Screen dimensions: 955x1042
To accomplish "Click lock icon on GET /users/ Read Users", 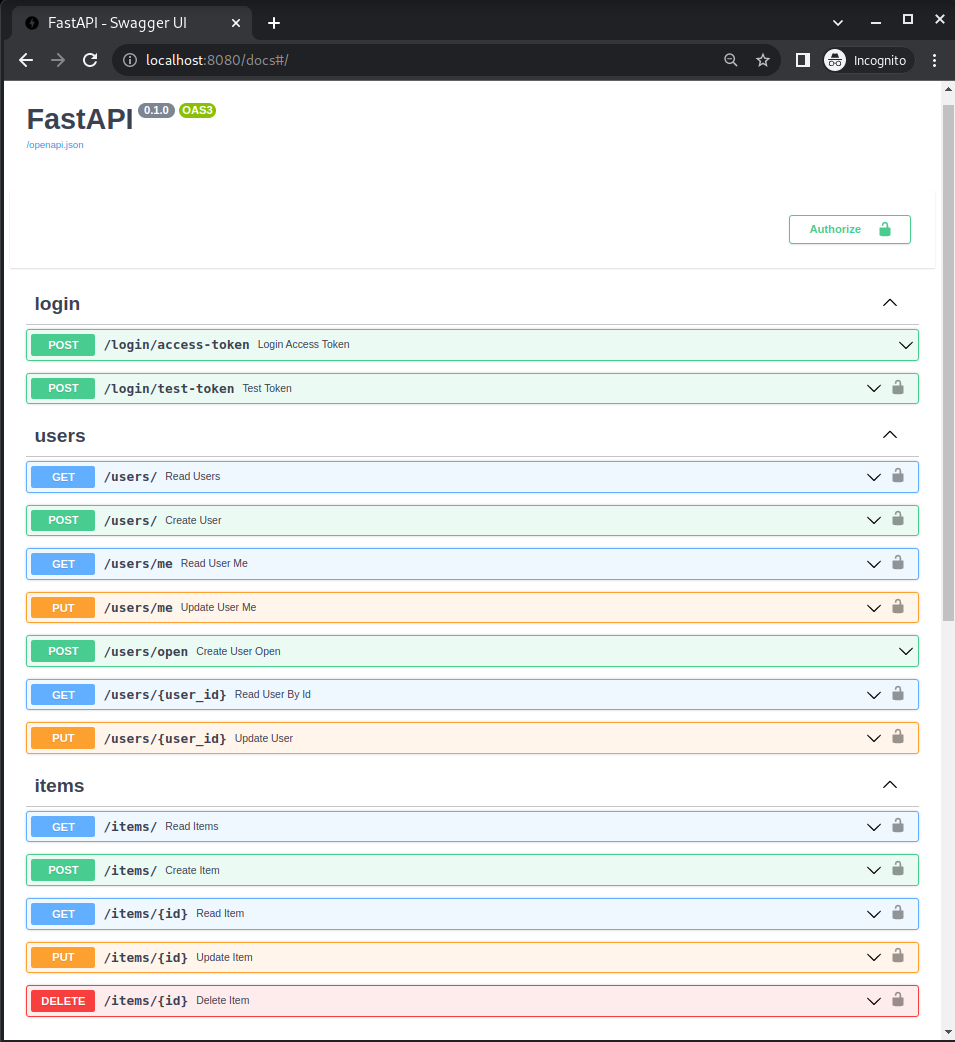I will [x=898, y=476].
